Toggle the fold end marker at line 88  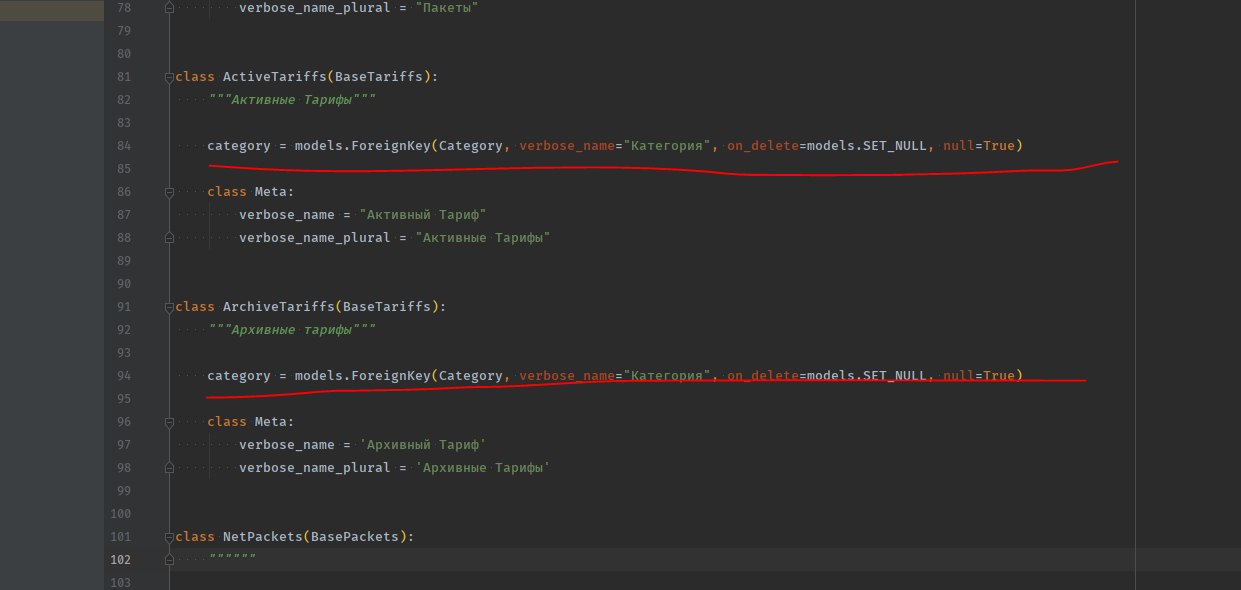[169, 238]
